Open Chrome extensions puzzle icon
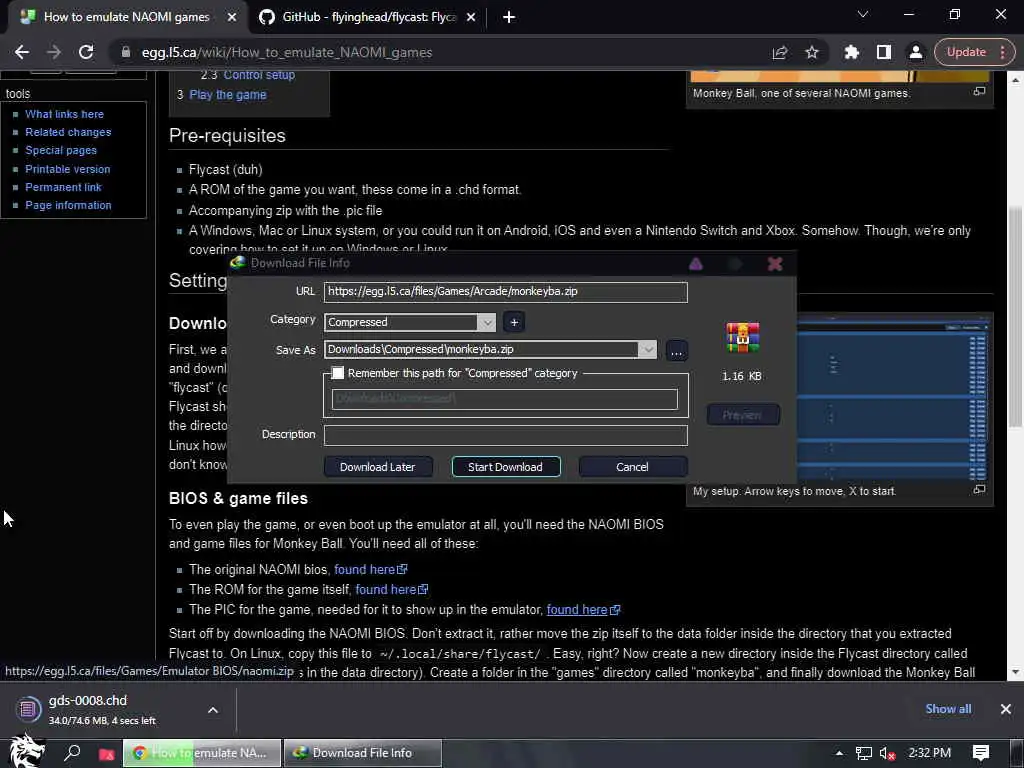1024x768 pixels. 851,52
